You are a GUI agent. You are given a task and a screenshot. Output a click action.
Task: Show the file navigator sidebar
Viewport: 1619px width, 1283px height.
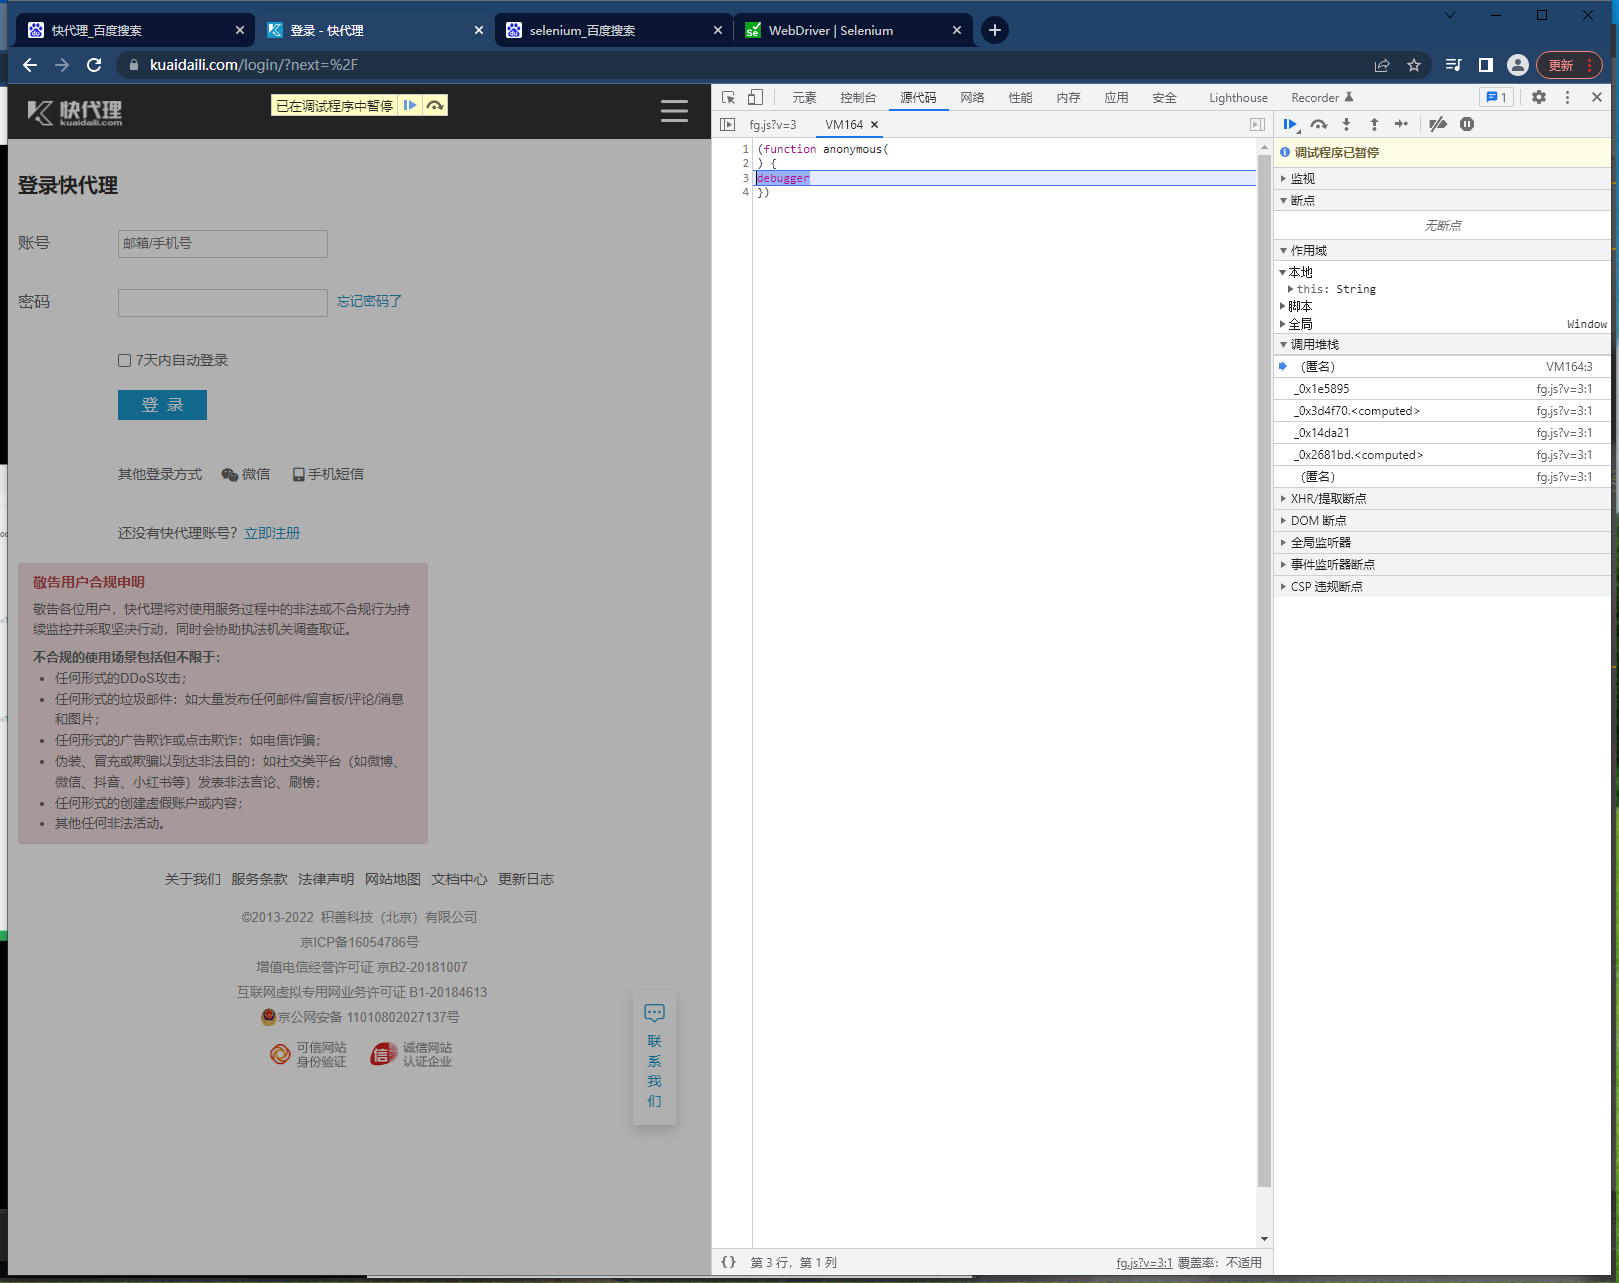click(x=728, y=125)
